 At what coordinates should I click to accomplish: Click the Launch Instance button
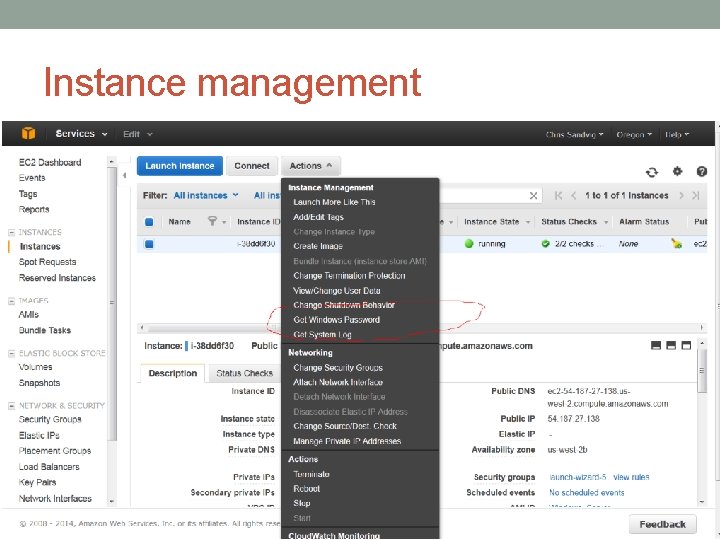(180, 166)
